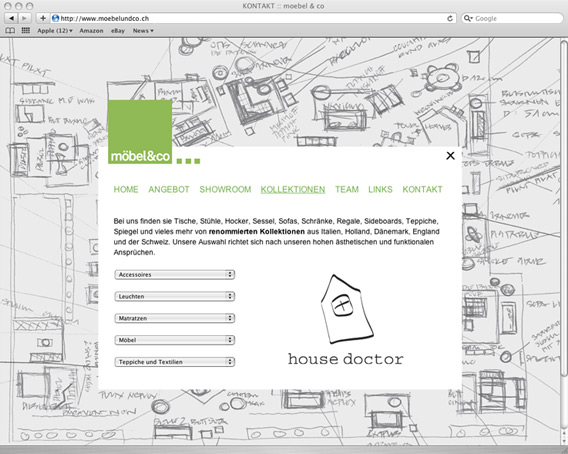Open the SHOWROOM section
The image size is (568, 454).
pos(225,189)
